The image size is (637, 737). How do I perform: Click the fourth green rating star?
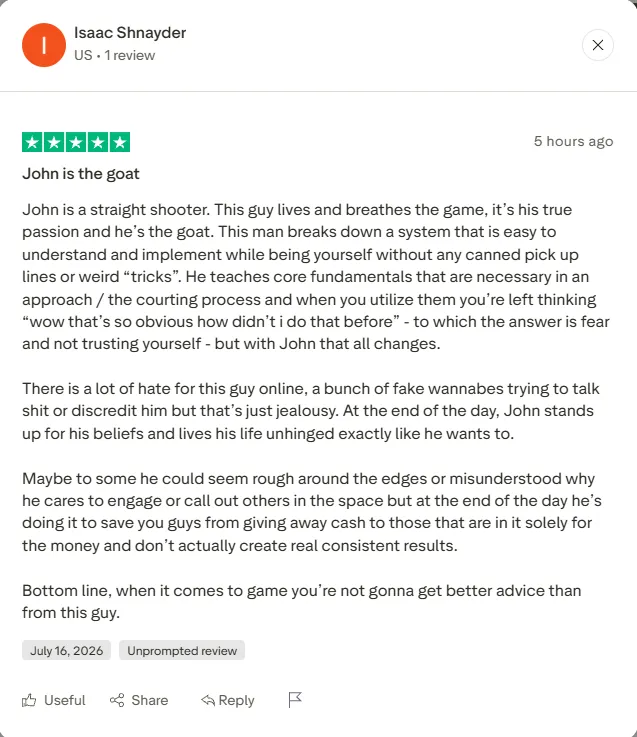pos(98,142)
